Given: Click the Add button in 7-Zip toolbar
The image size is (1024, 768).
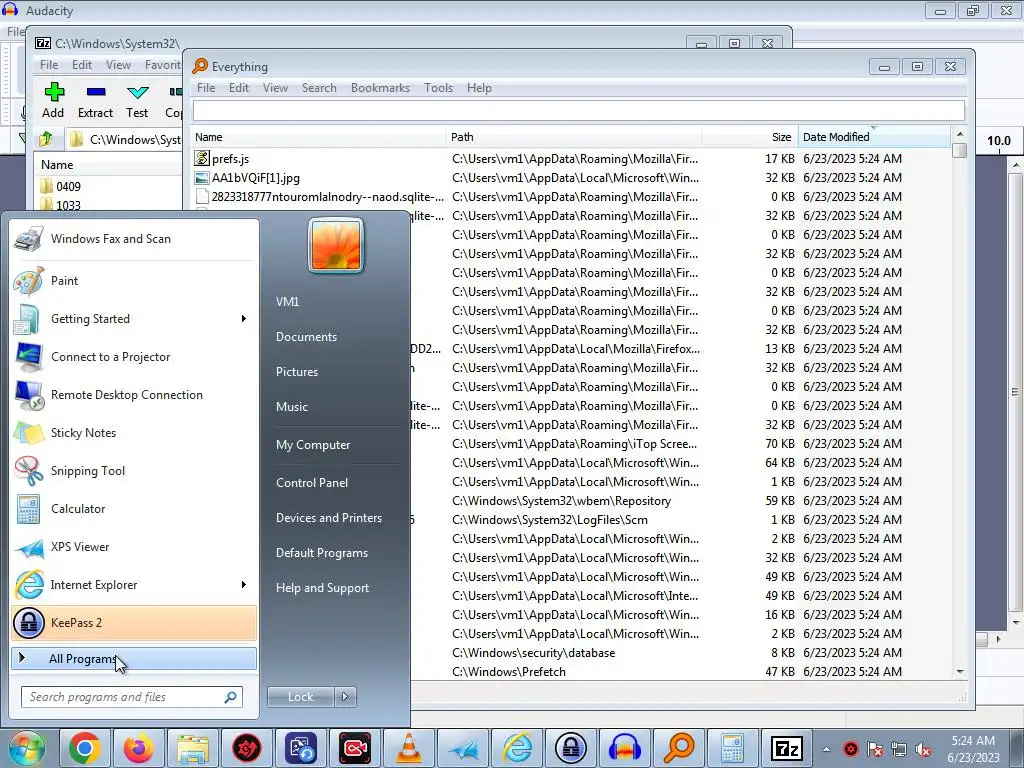Looking at the screenshot, I should [54, 101].
